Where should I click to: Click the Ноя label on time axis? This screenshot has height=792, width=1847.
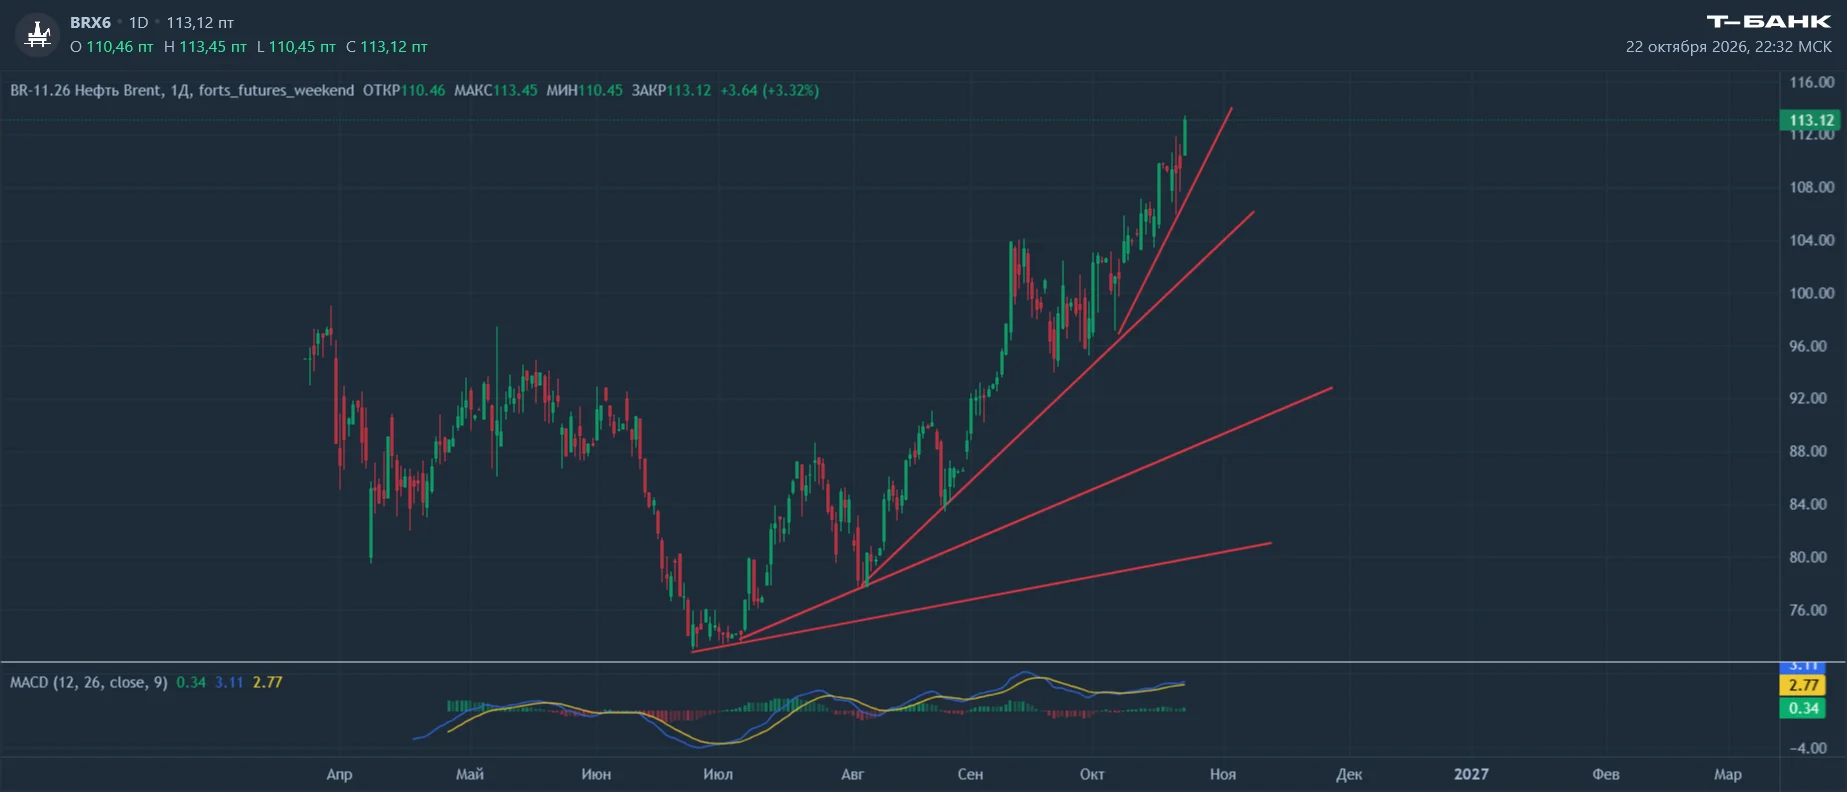pyautogui.click(x=1223, y=774)
